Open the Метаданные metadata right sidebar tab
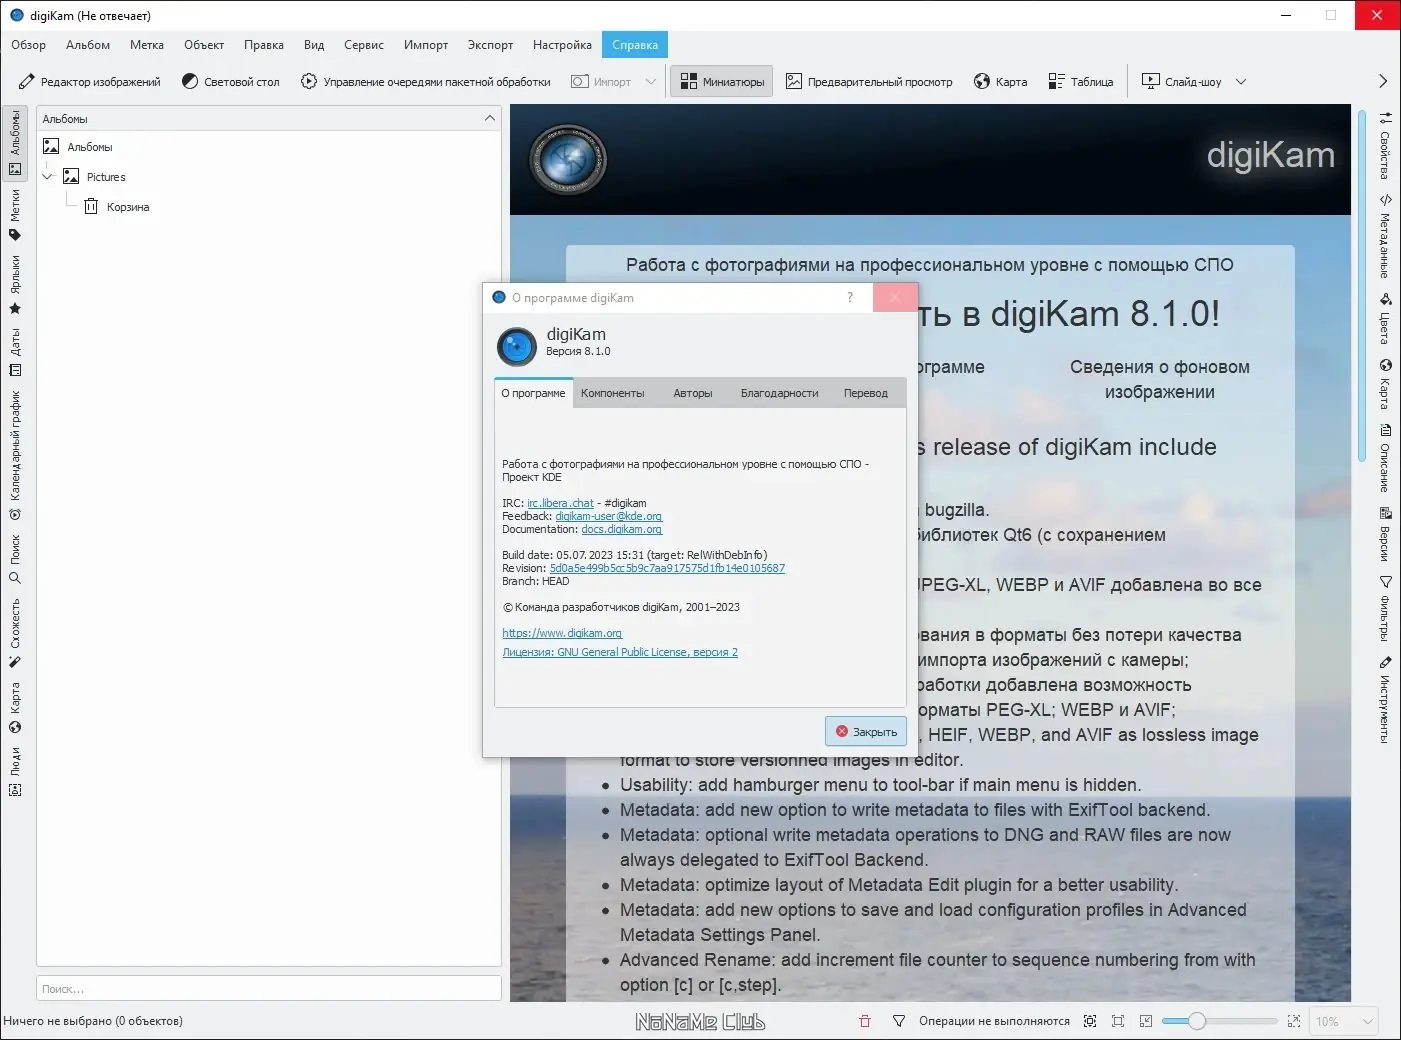This screenshot has width=1401, height=1040. (x=1385, y=236)
